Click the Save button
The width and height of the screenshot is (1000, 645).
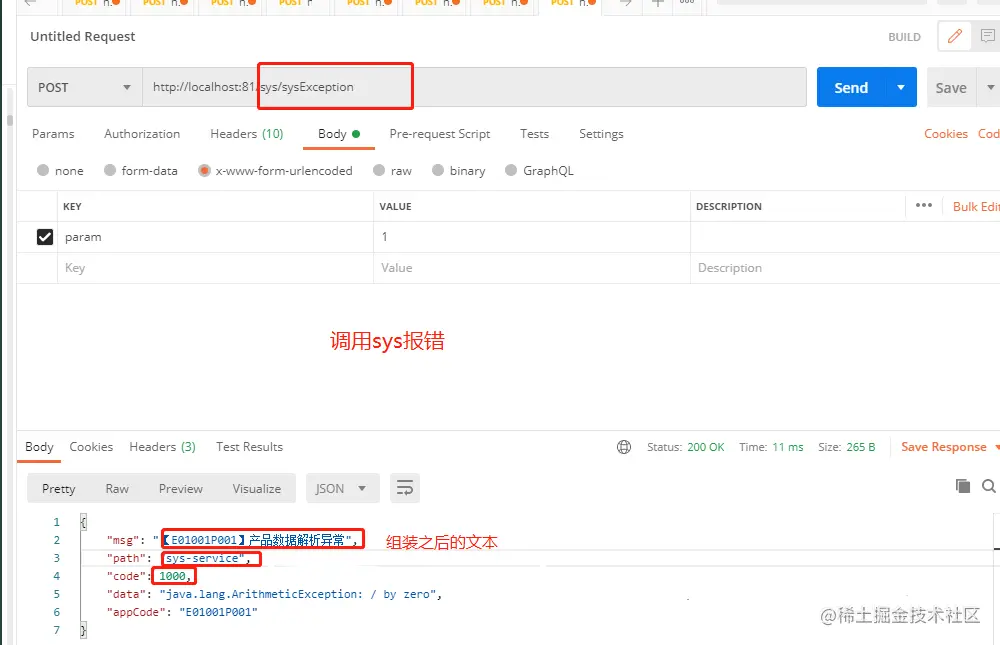951,87
